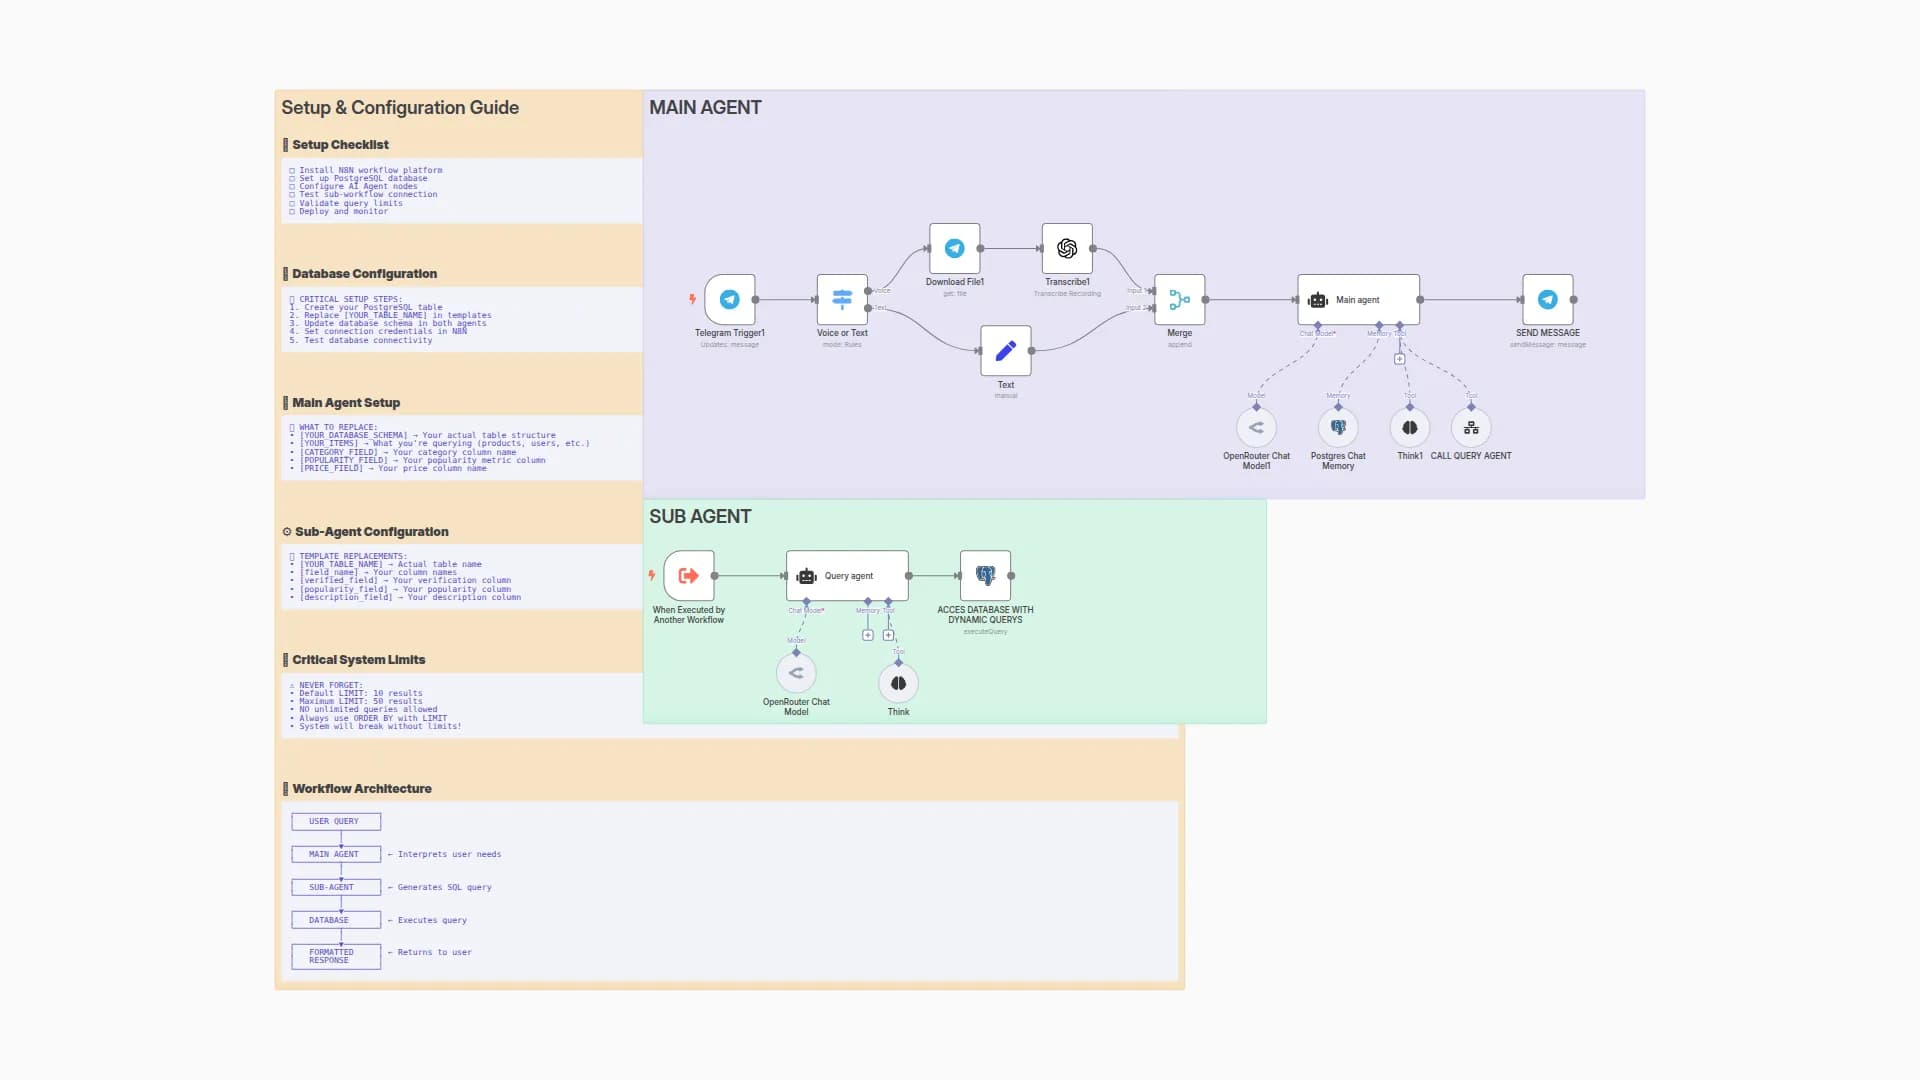
Task: Select OpenRouter Chat Model1 node
Action: point(1256,428)
